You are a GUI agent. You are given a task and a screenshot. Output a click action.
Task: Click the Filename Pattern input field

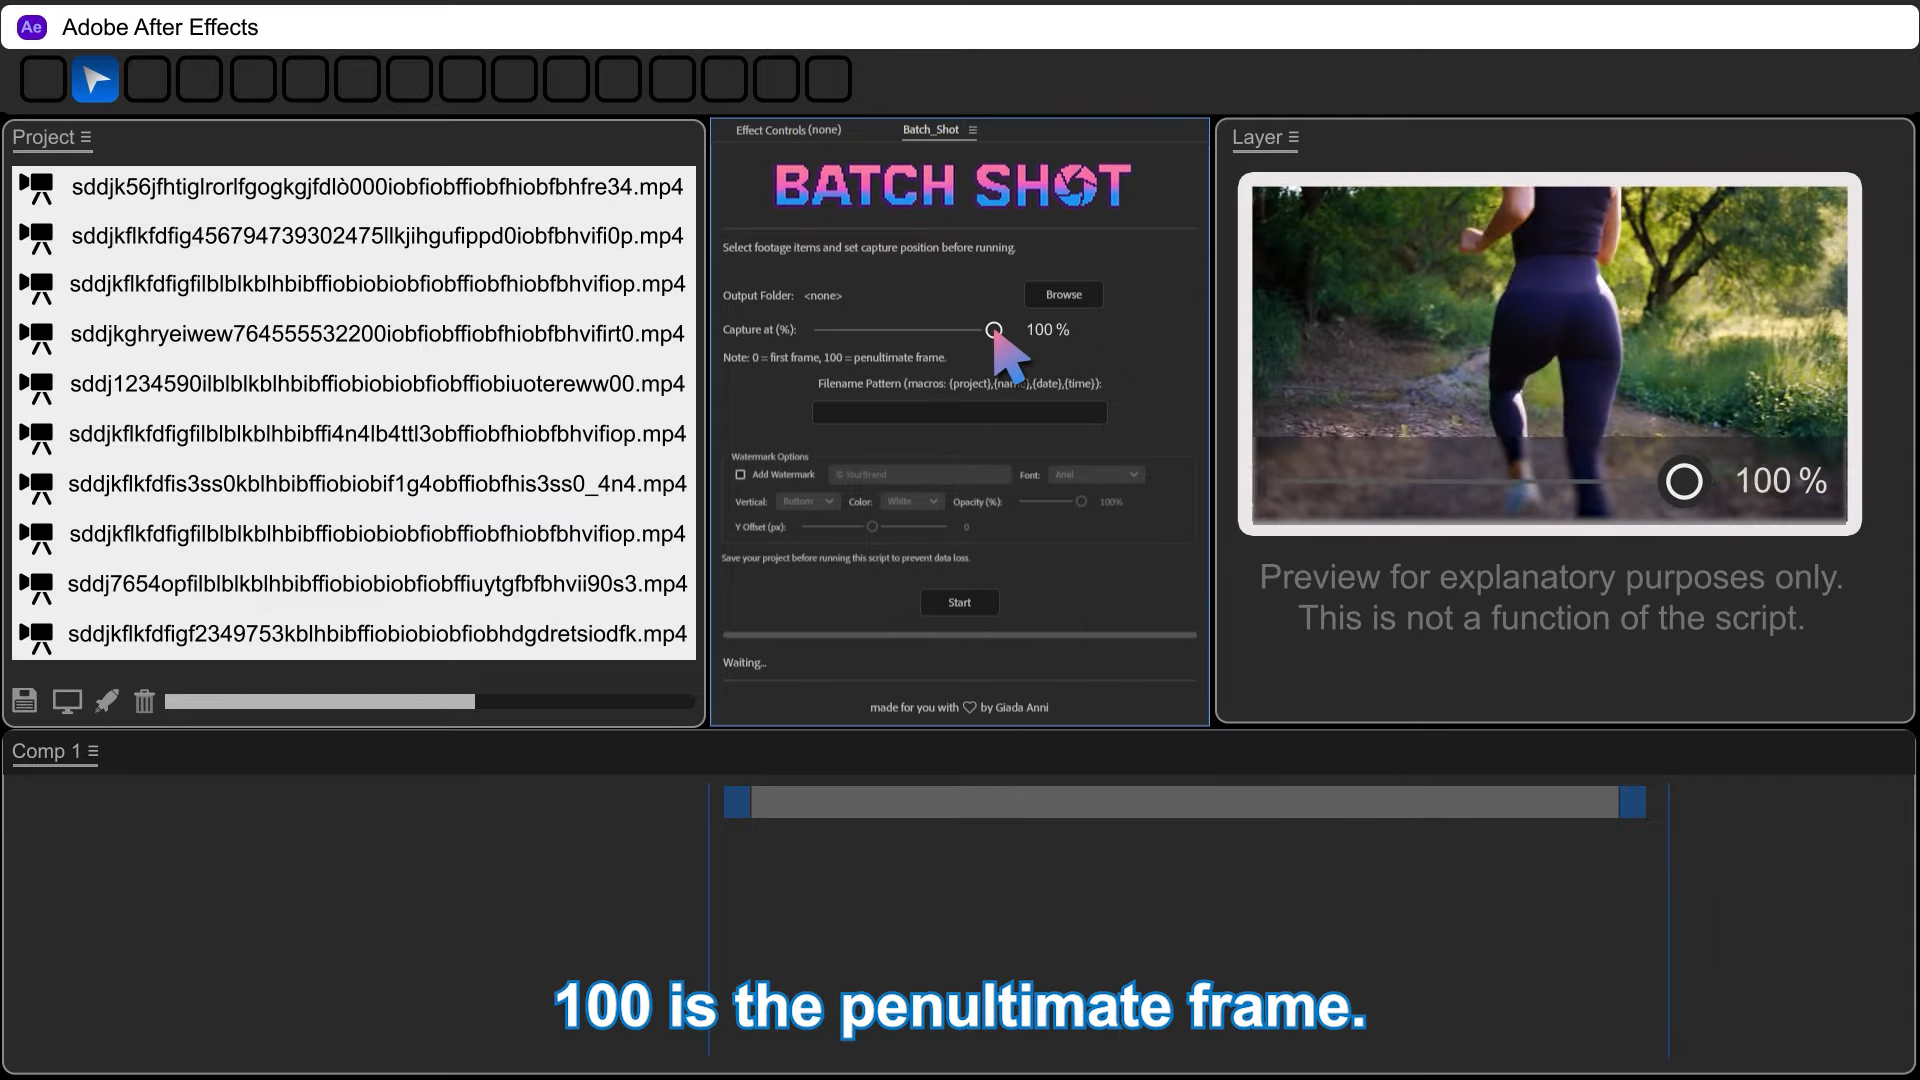pyautogui.click(x=959, y=413)
